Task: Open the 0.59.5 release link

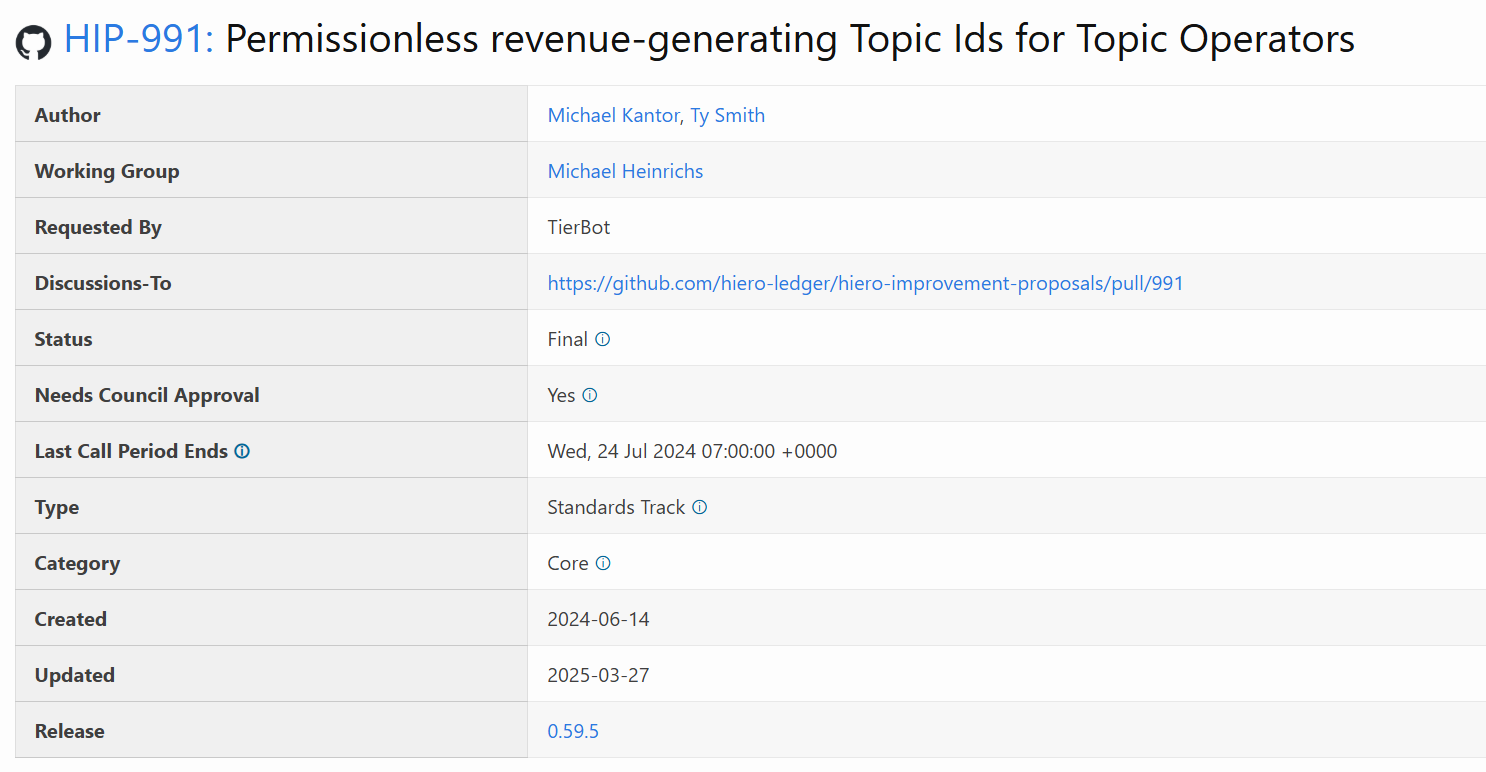Action: (573, 731)
